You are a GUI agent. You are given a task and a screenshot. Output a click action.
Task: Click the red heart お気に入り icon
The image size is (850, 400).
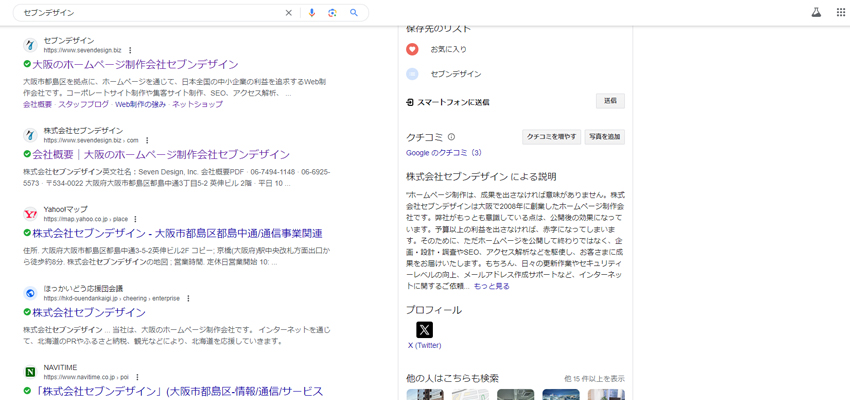coord(412,49)
